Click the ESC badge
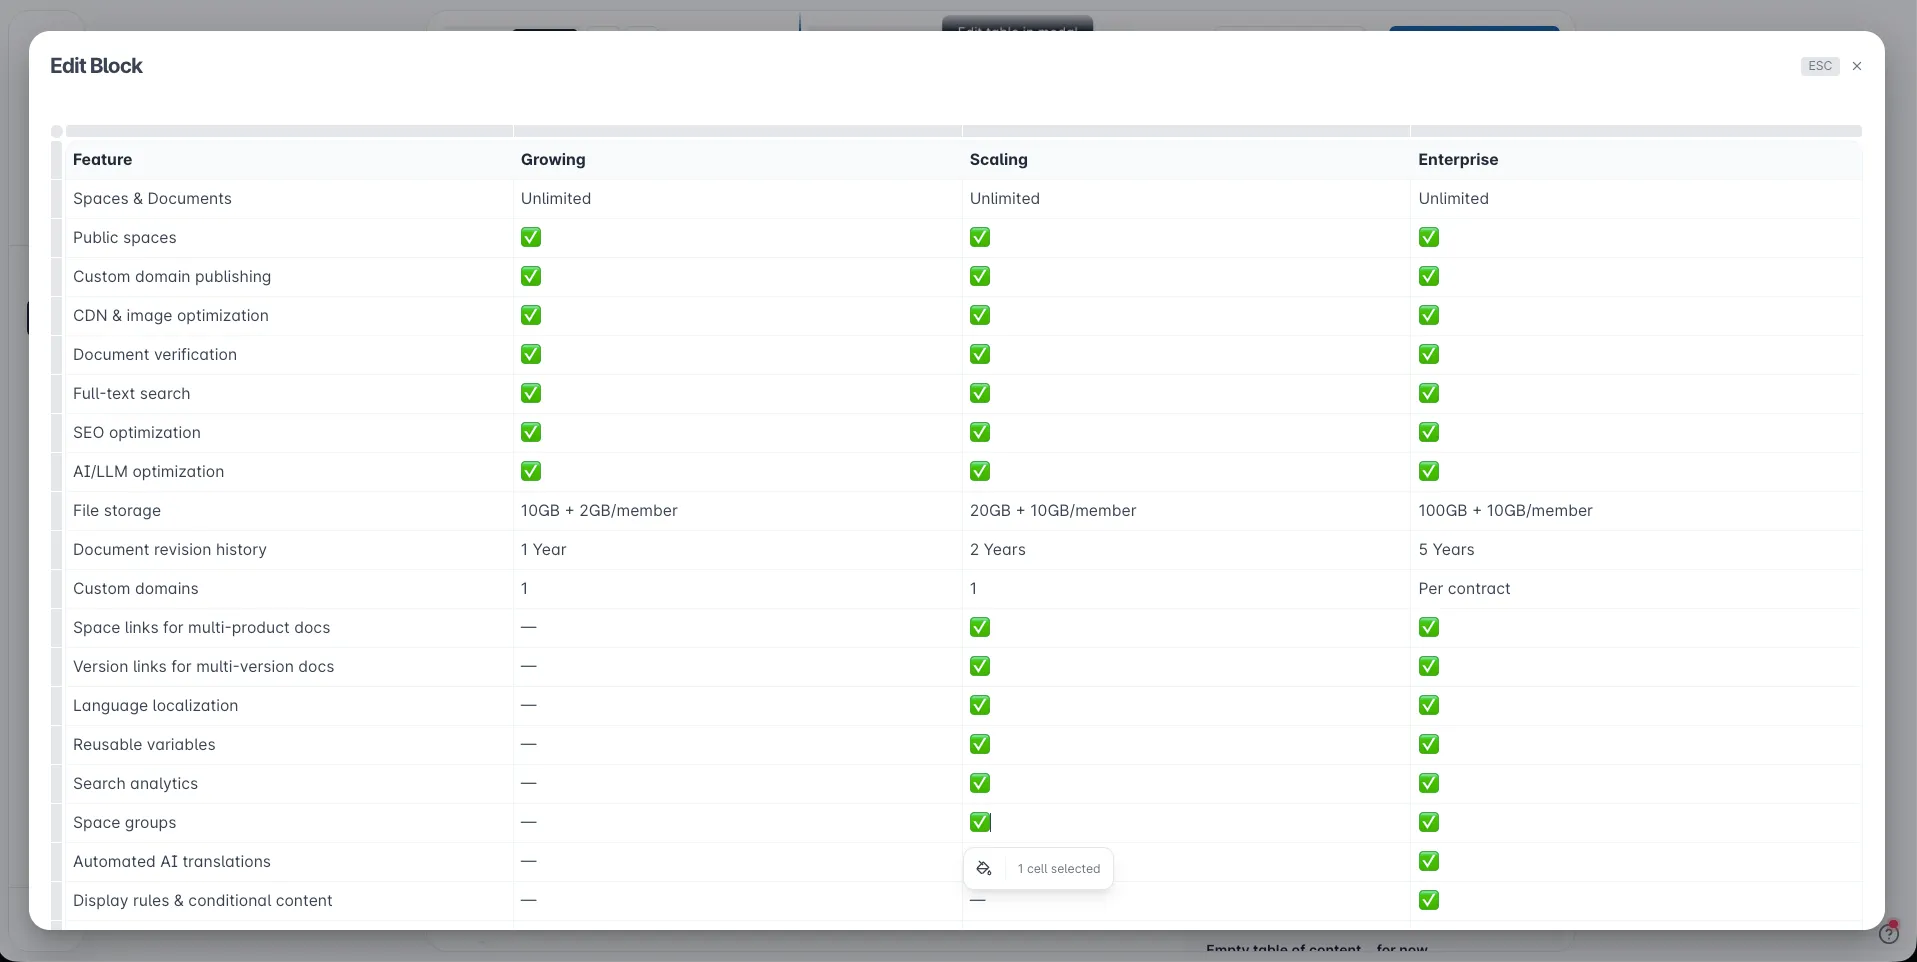The width and height of the screenshot is (1917, 962). pyautogui.click(x=1820, y=66)
